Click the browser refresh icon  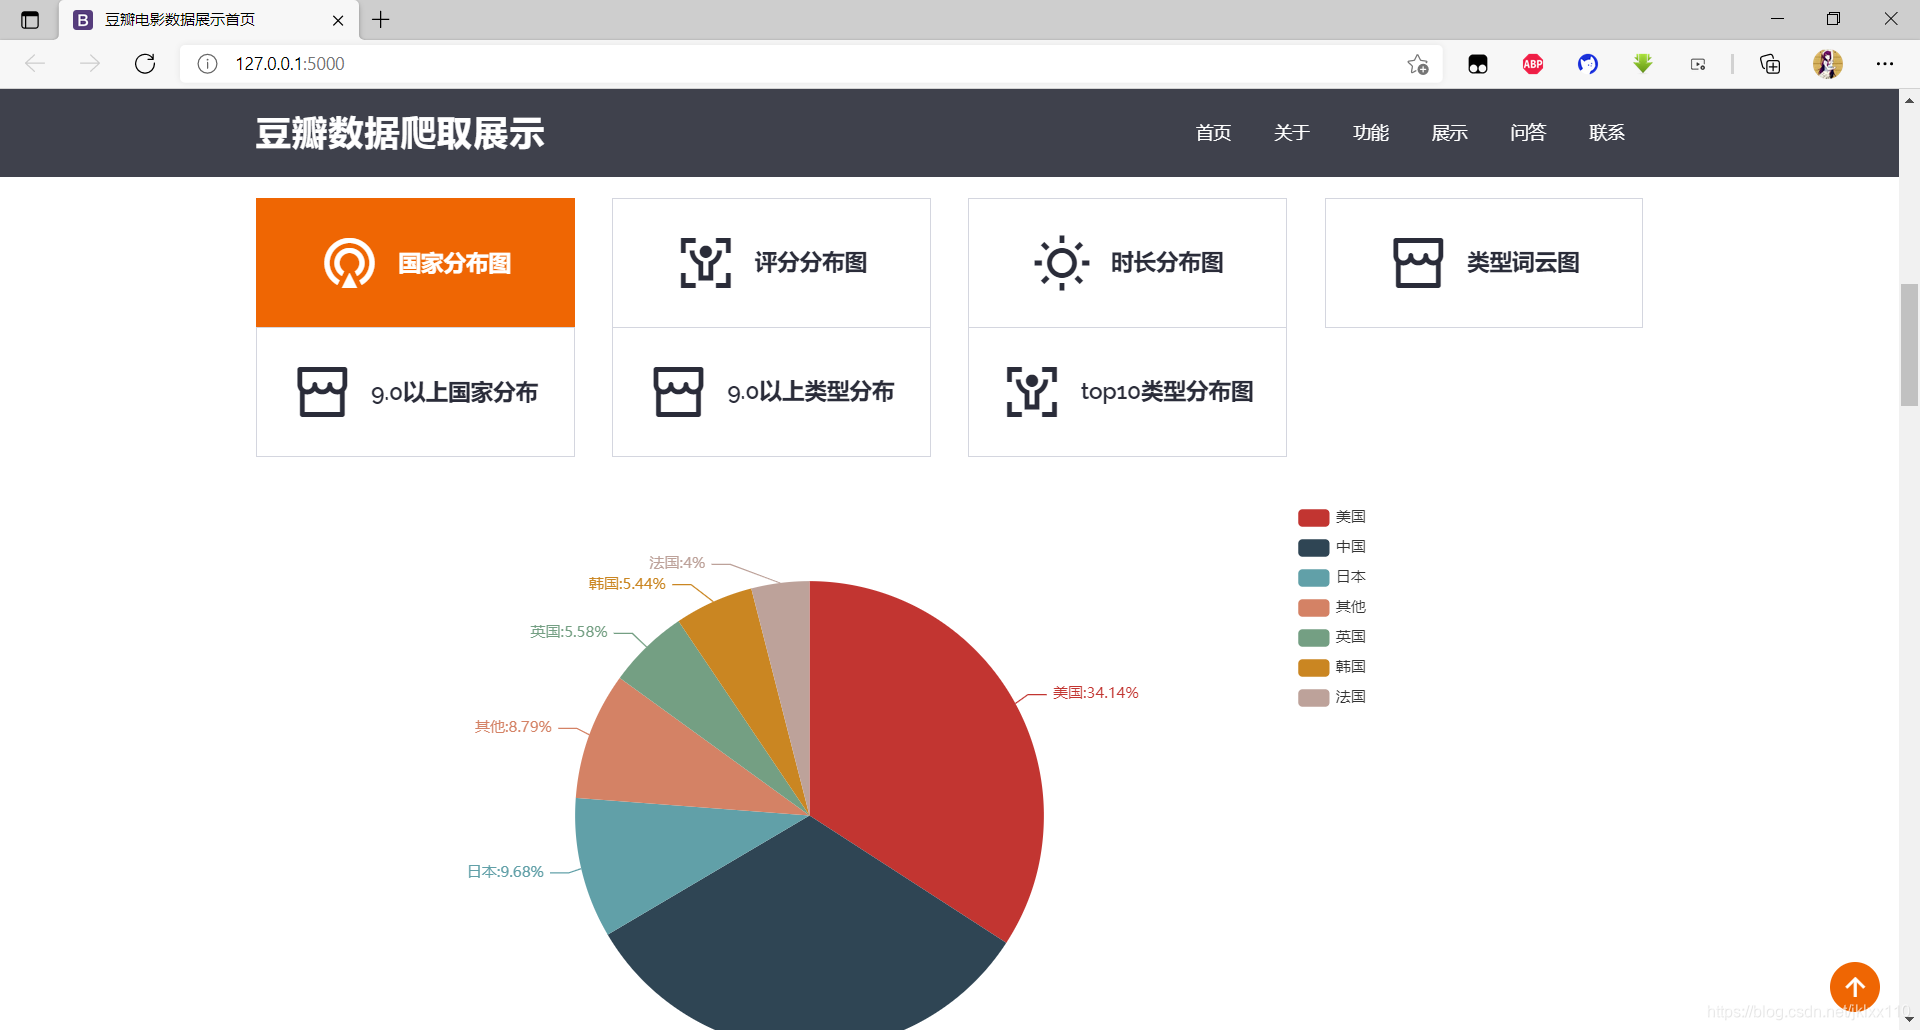coord(145,64)
